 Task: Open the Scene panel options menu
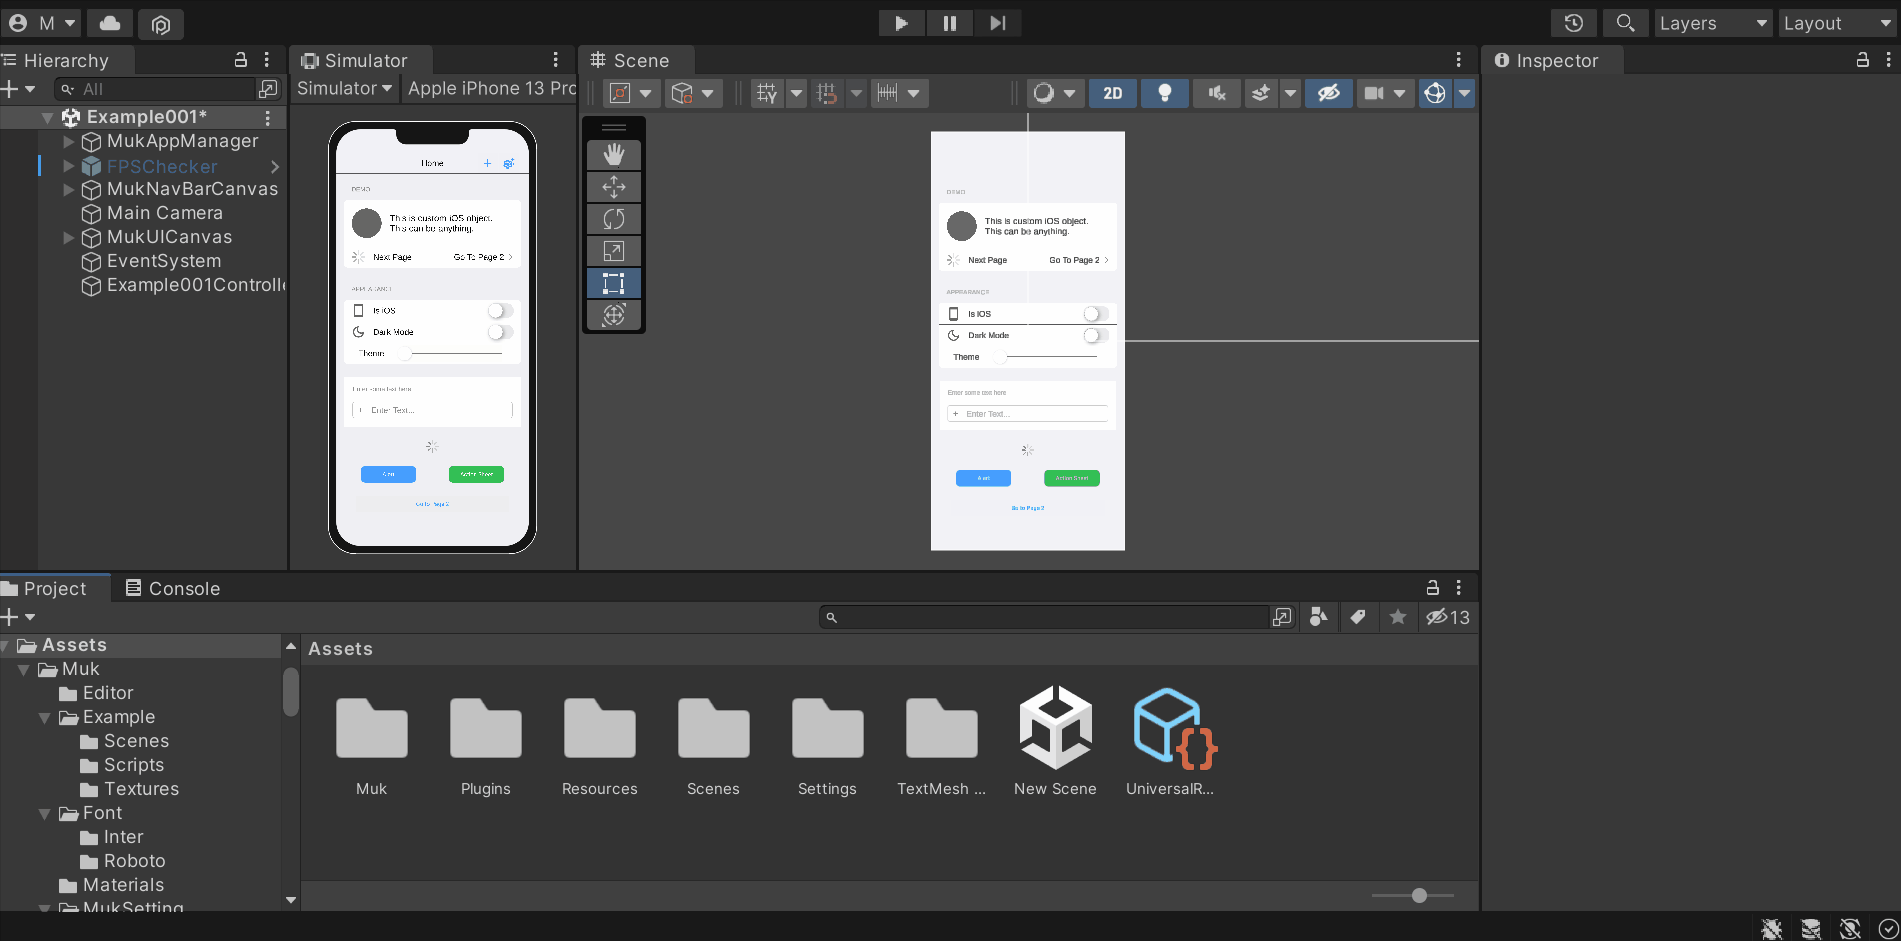click(x=1458, y=60)
